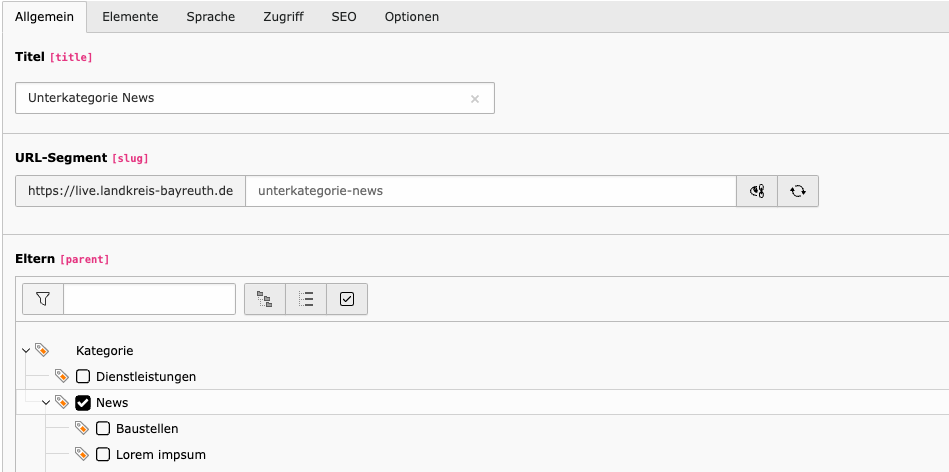This screenshot has width=949, height=472.
Task: Select the Optionen tab
Action: tap(412, 17)
